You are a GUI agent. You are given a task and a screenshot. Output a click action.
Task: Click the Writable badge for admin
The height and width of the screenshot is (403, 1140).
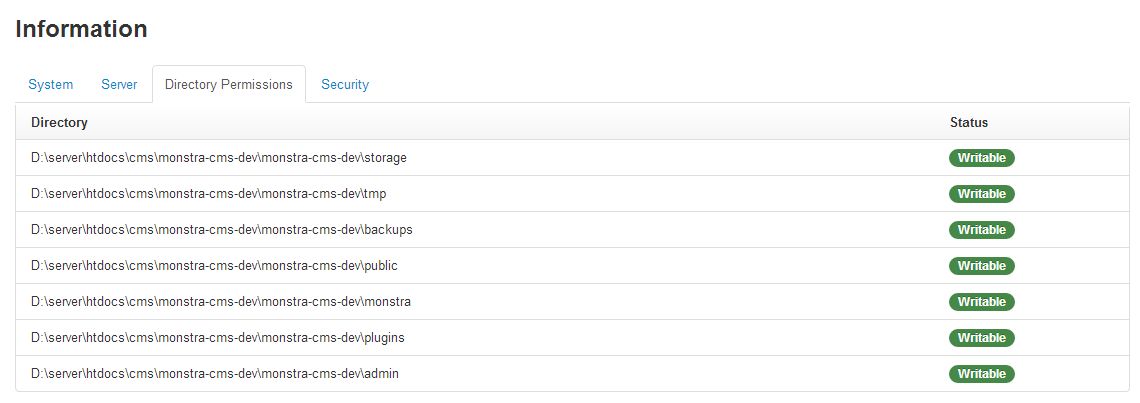981,374
